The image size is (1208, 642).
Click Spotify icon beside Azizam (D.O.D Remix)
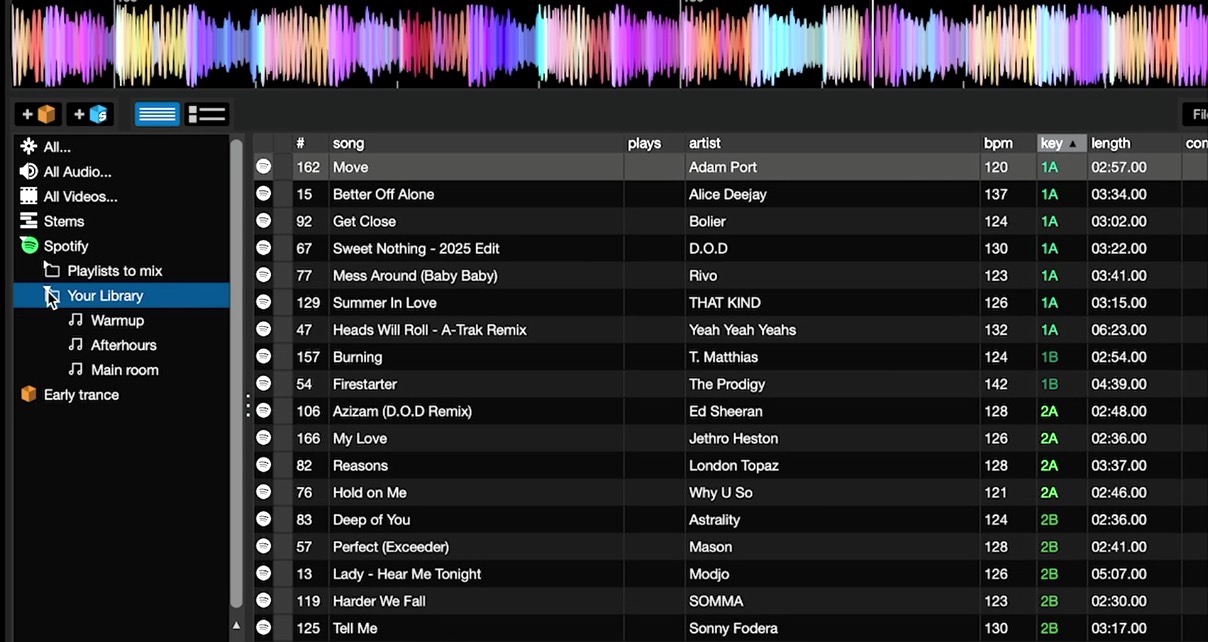[263, 411]
